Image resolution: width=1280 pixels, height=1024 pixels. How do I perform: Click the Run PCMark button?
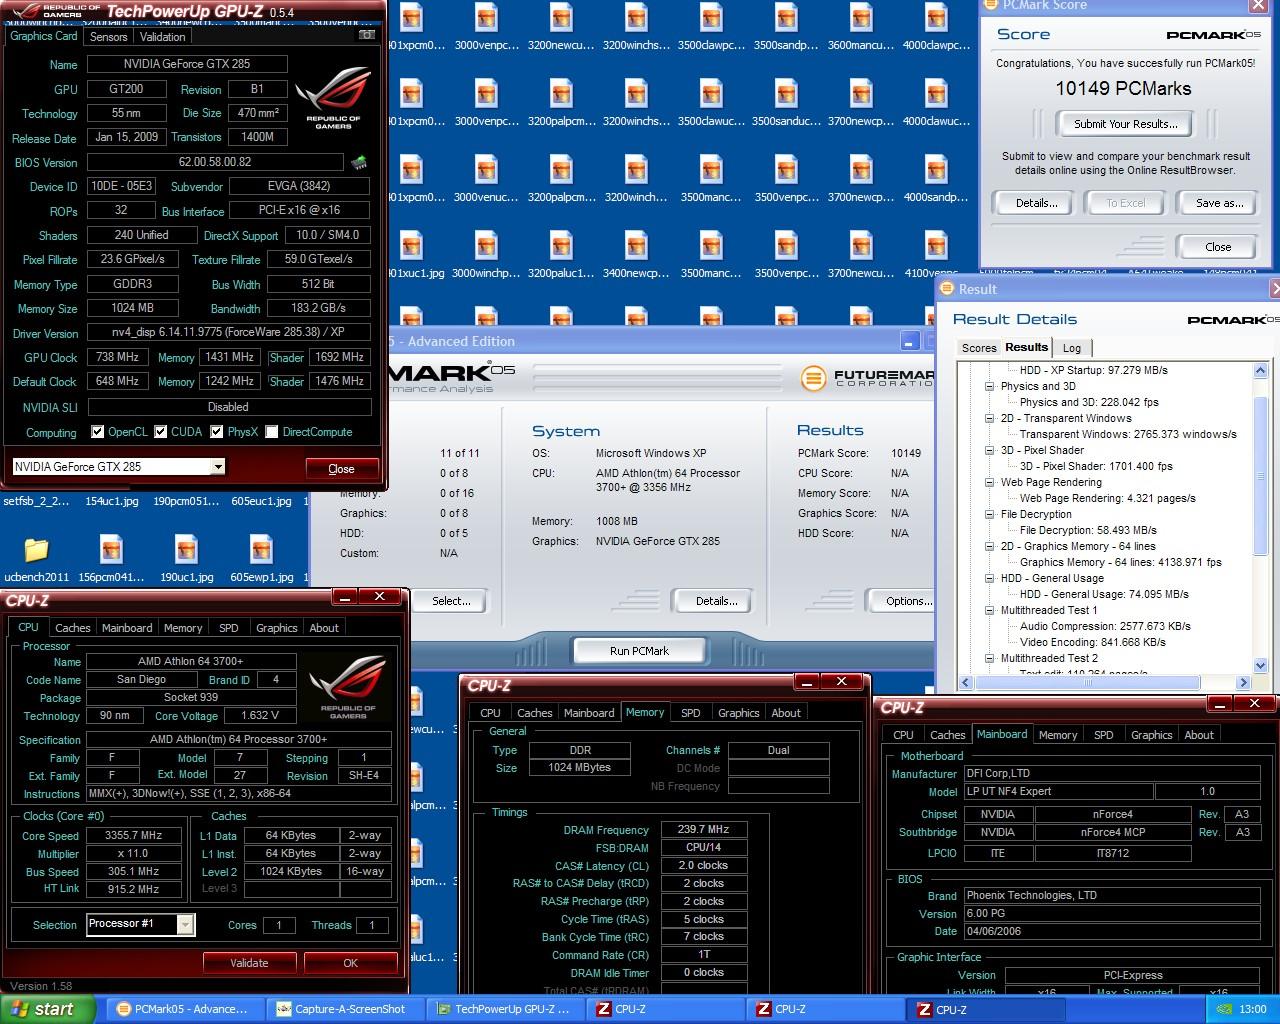[x=639, y=651]
